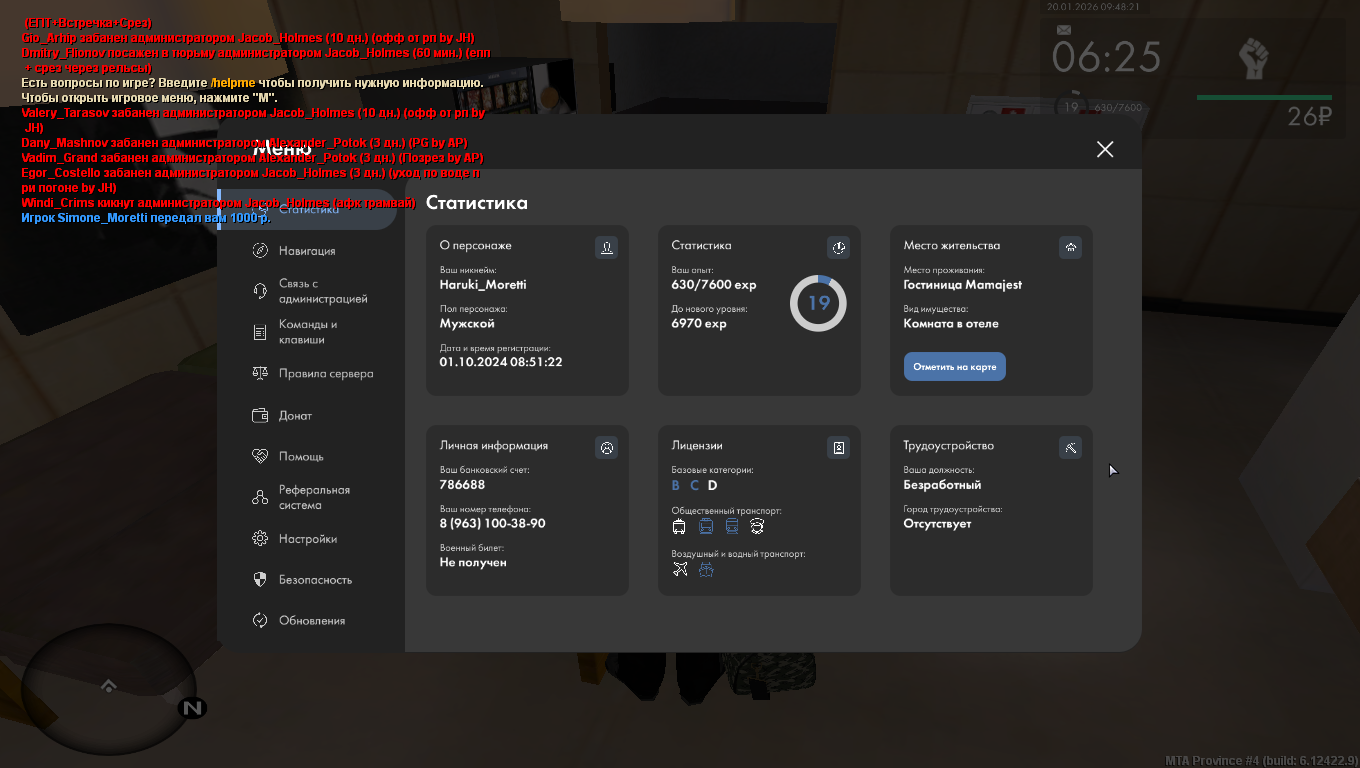This screenshot has width=1360, height=768.
Task: Click the airplane license icon
Action: click(x=680, y=570)
